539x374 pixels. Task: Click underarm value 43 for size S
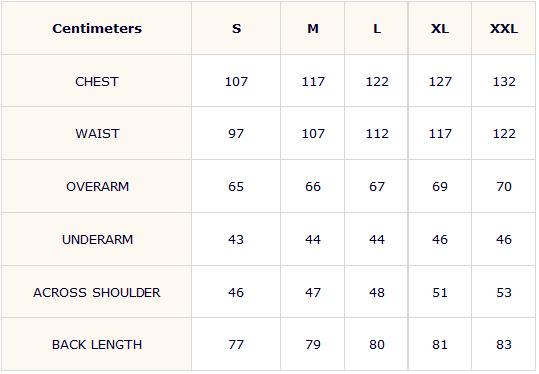(236, 240)
